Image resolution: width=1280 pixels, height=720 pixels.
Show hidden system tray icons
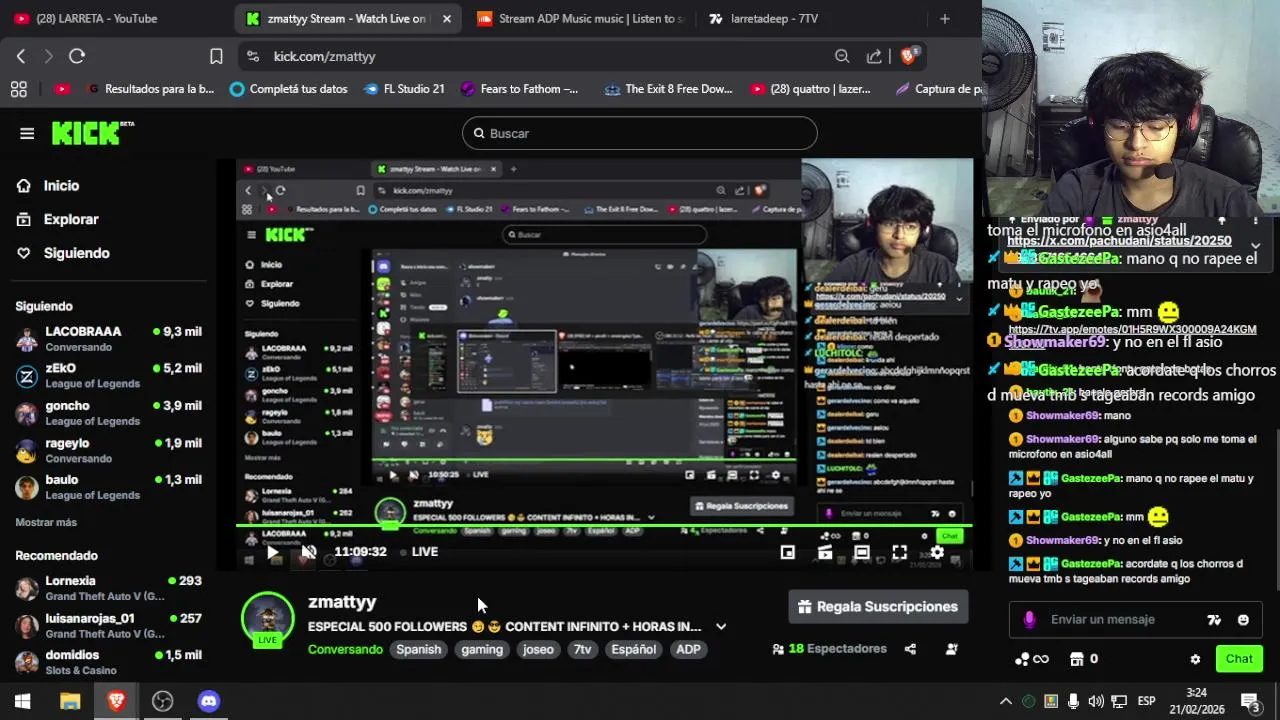[x=1006, y=701]
